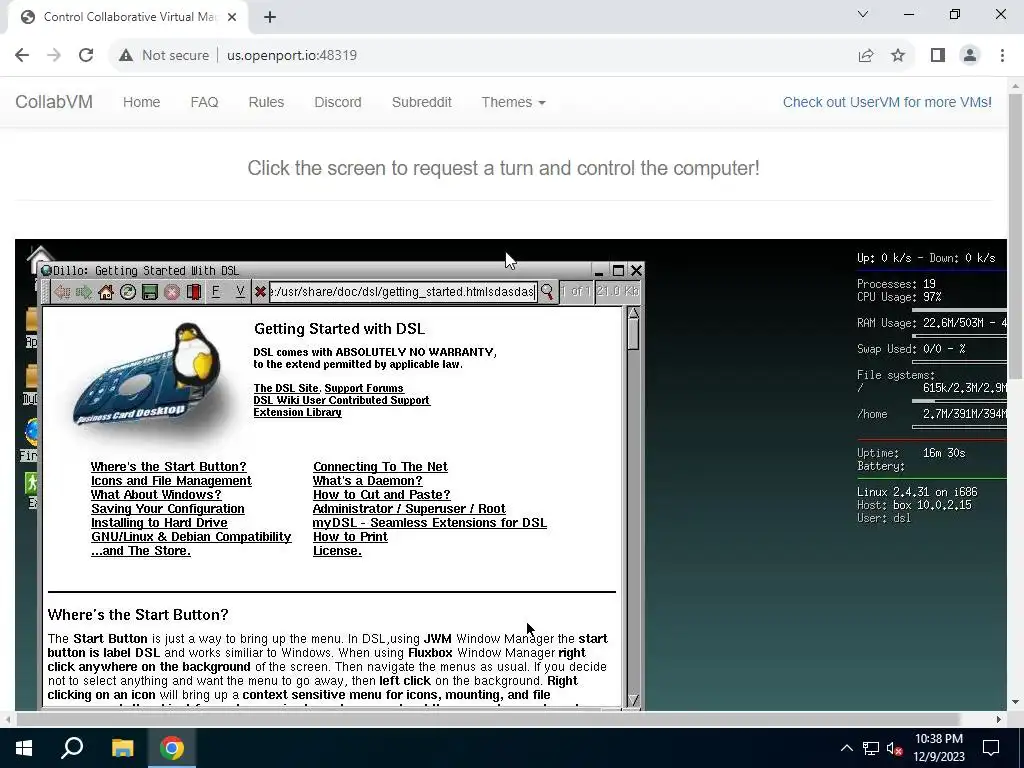Screen dimensions: 1024x768
Task: Close the Control Collaborative Virtual tab
Action: tap(232, 17)
